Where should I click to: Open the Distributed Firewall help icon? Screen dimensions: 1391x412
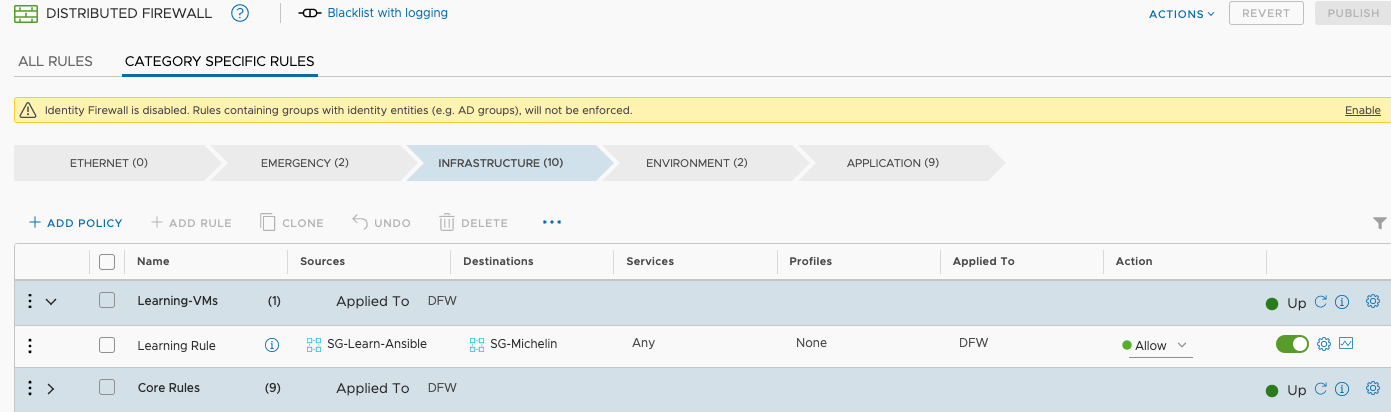pos(239,13)
